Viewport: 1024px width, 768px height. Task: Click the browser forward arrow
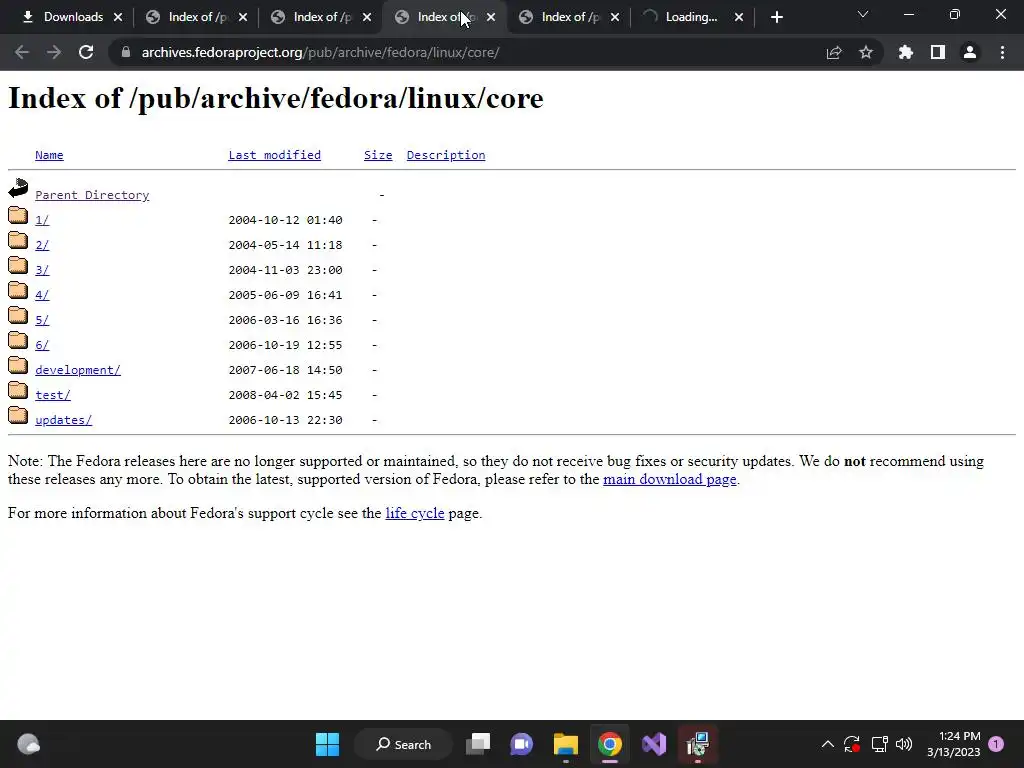coord(54,52)
